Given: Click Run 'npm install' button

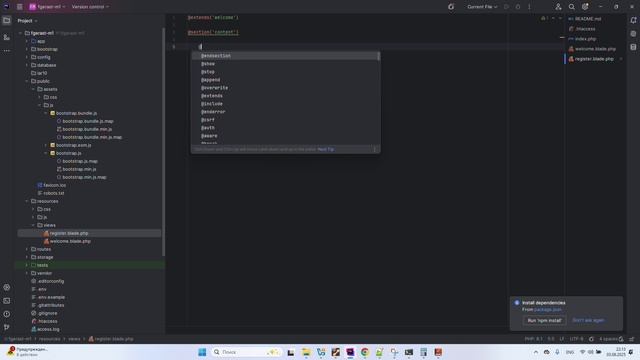Looking at the screenshot, I should pos(544,320).
